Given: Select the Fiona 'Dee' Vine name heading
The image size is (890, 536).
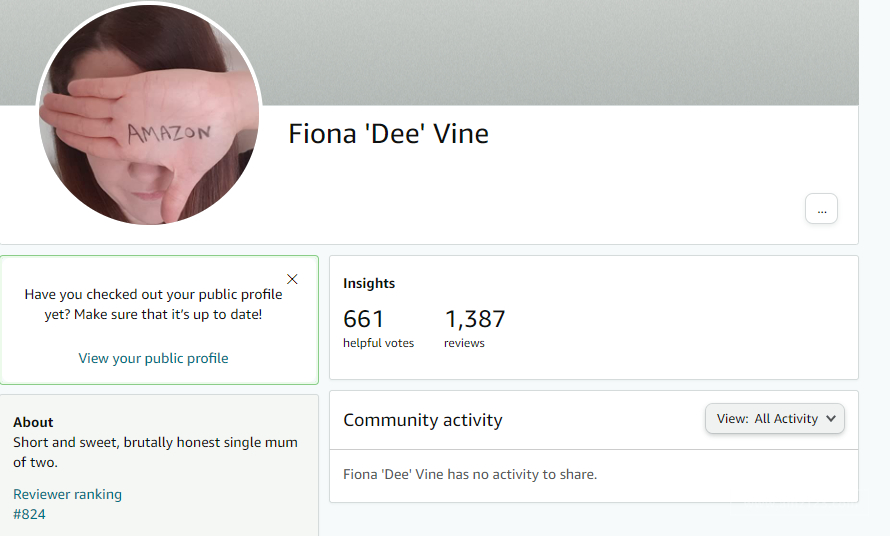Looking at the screenshot, I should [388, 134].
